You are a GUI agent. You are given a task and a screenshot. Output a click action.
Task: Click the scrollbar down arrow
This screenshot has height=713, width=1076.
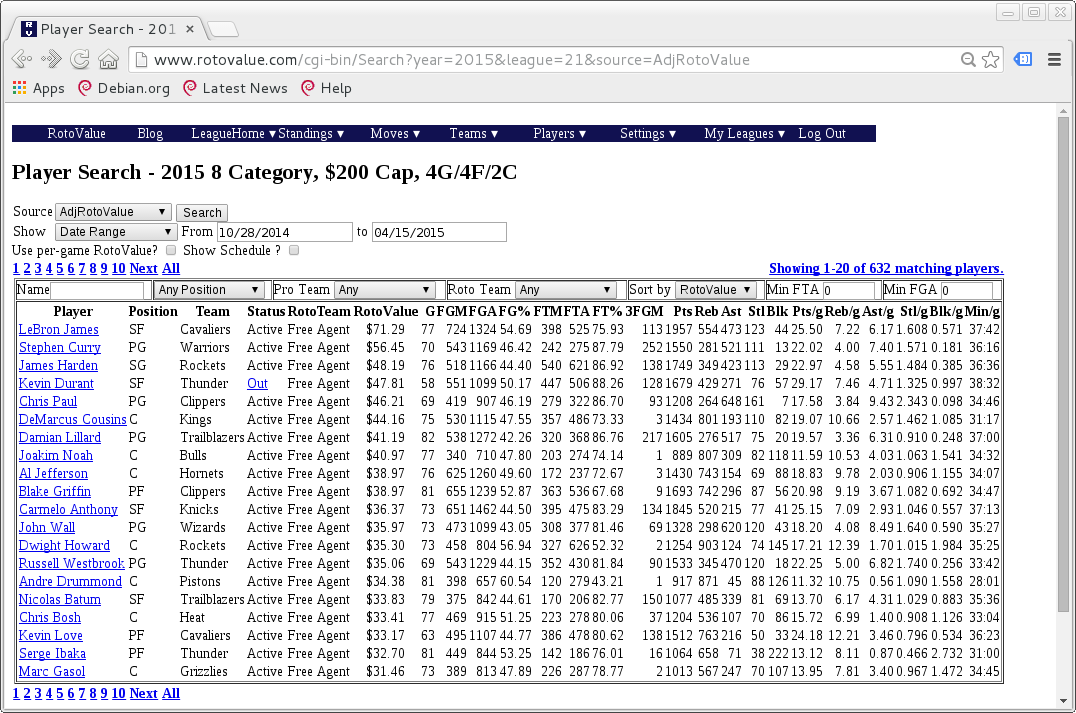[x=1064, y=701]
